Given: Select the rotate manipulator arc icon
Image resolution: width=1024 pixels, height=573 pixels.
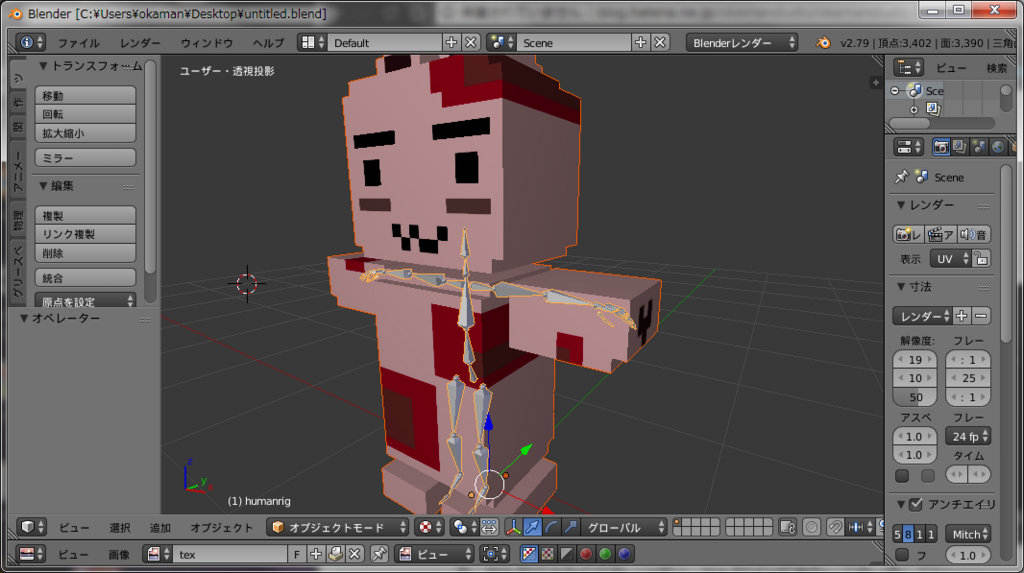Looking at the screenshot, I should pos(552,527).
